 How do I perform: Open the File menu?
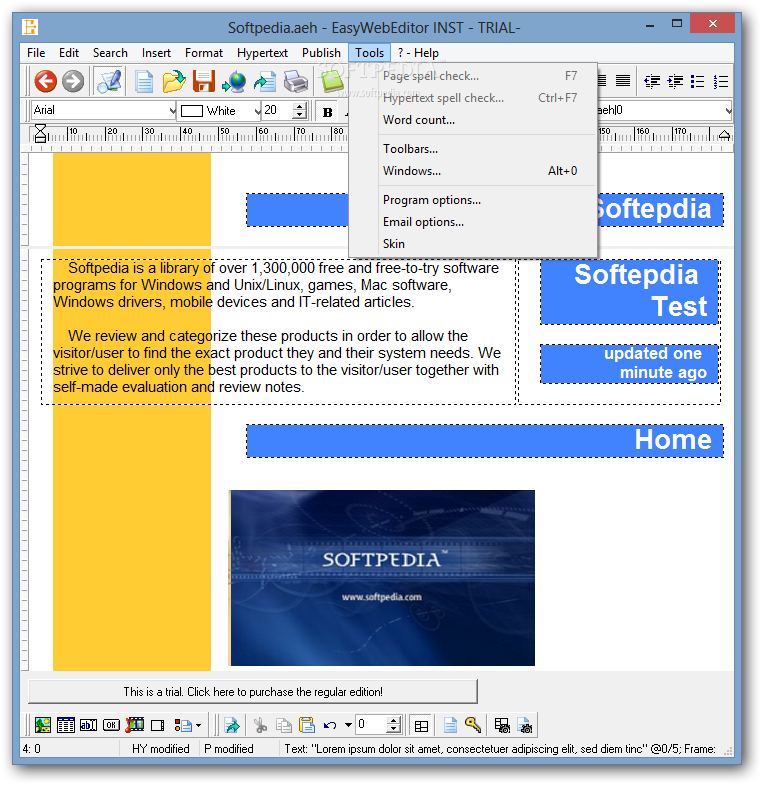36,53
